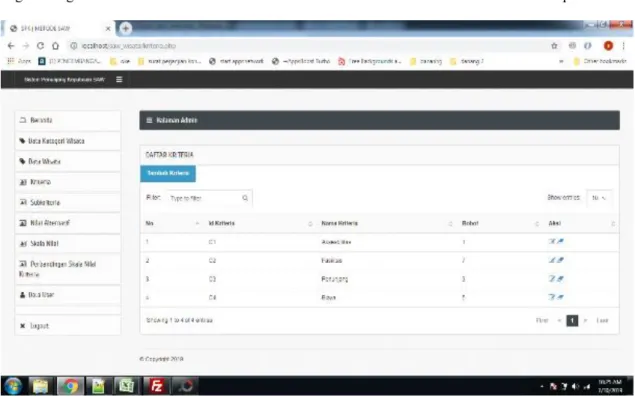This screenshot has height=397, width=635.
Task: Sort table by the No column
Action: pyautogui.click(x=173, y=223)
